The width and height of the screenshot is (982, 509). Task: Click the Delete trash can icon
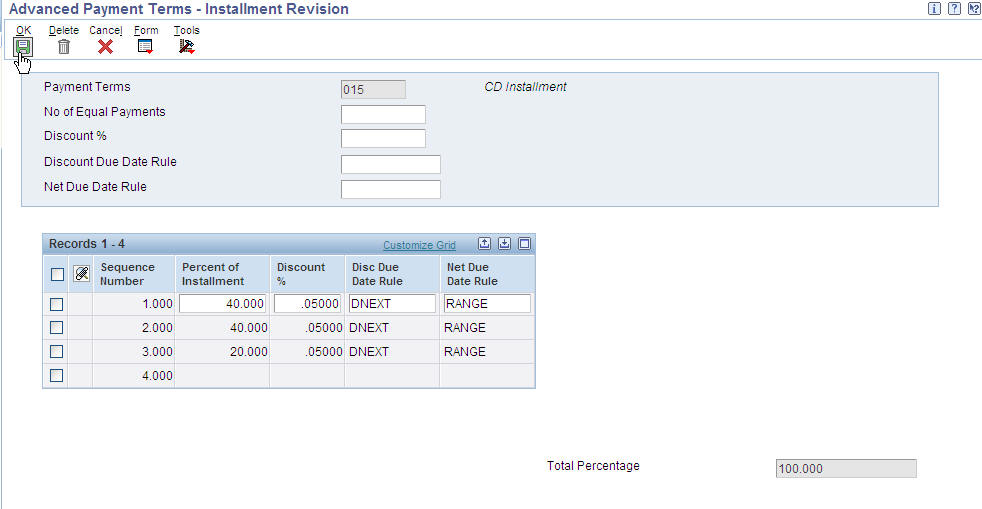(64, 46)
